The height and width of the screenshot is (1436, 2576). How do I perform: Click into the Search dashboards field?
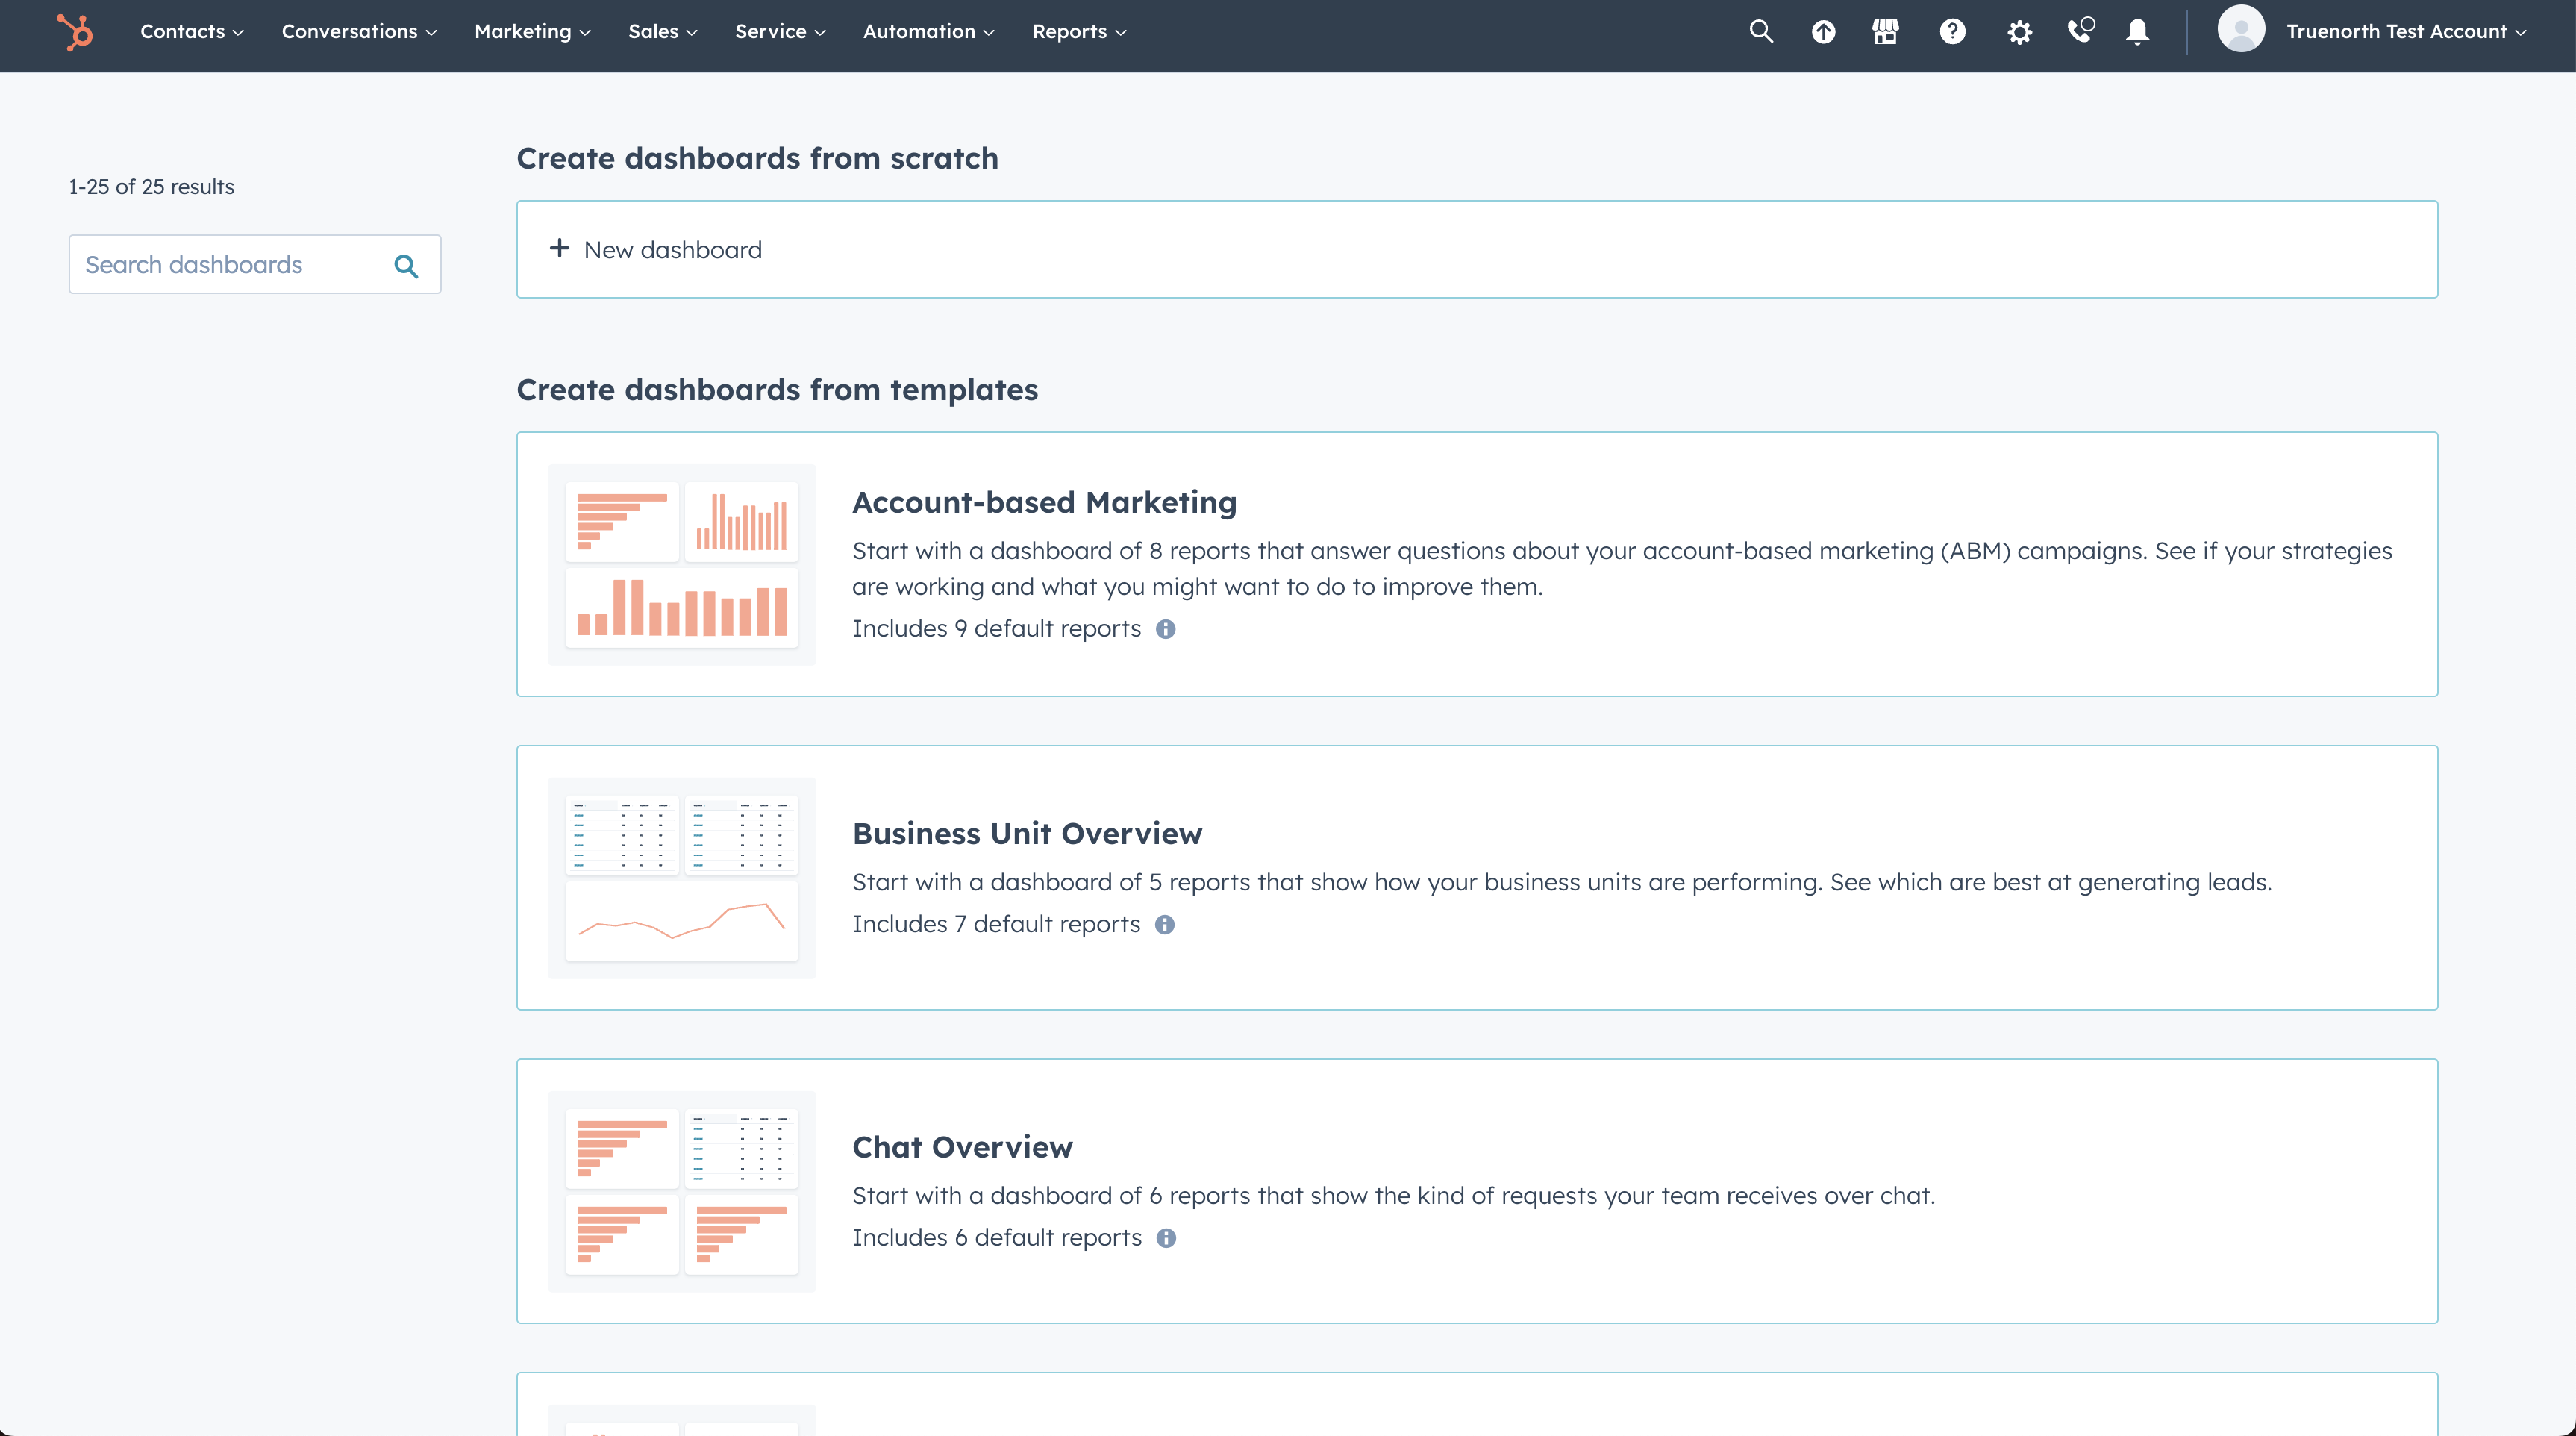(x=230, y=265)
